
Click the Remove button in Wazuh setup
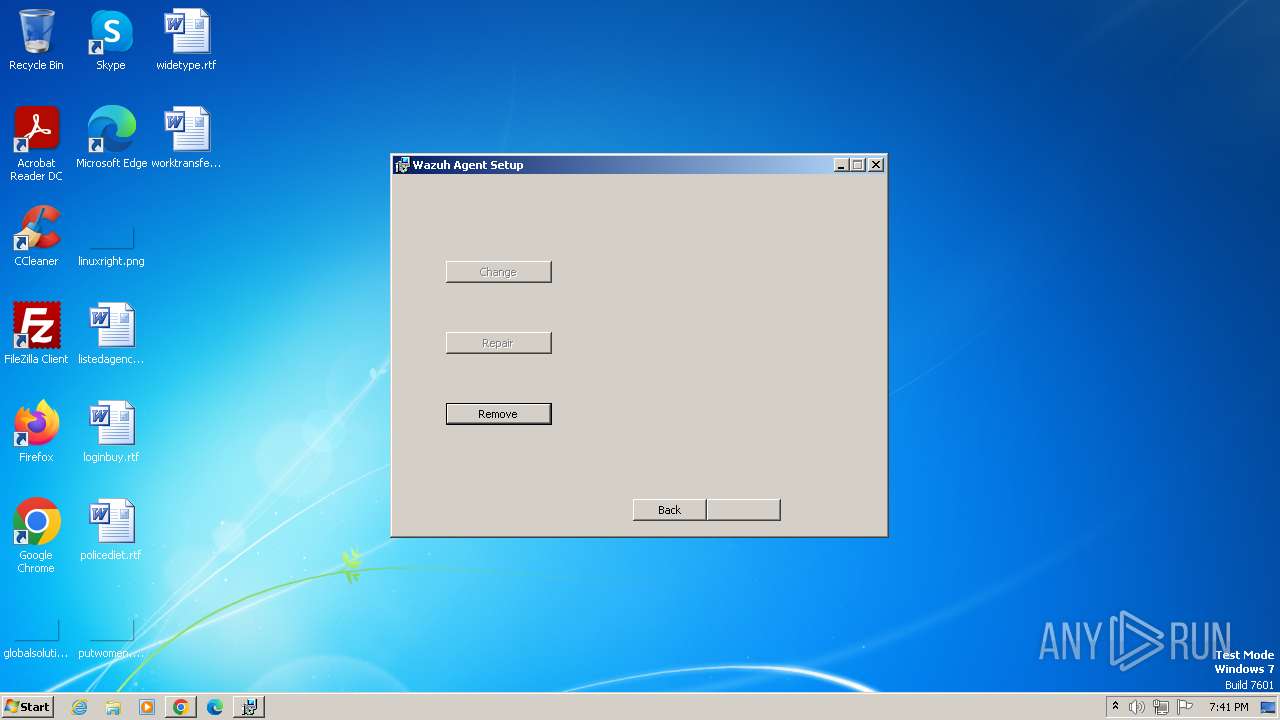point(498,414)
